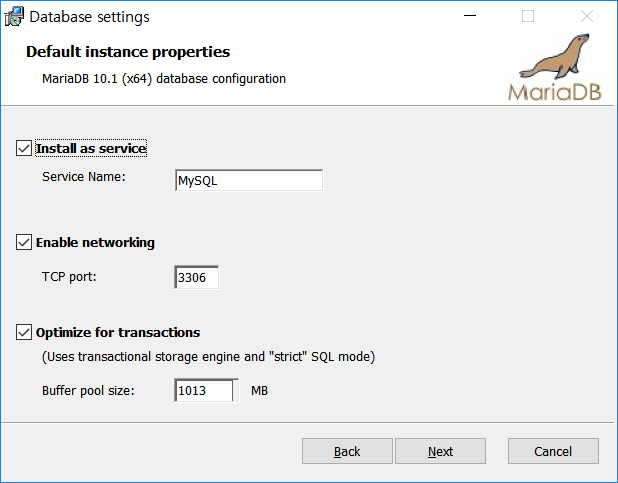Click the installer icon in title bar
618x483 pixels.
click(x=14, y=17)
